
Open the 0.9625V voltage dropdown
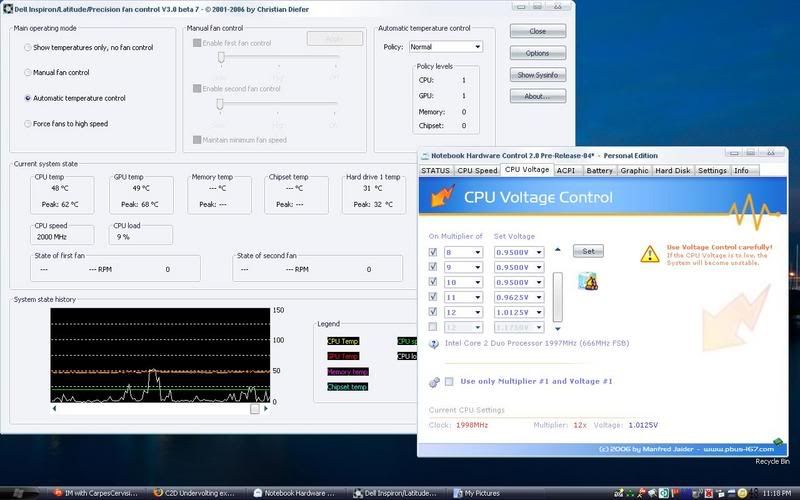click(x=519, y=297)
